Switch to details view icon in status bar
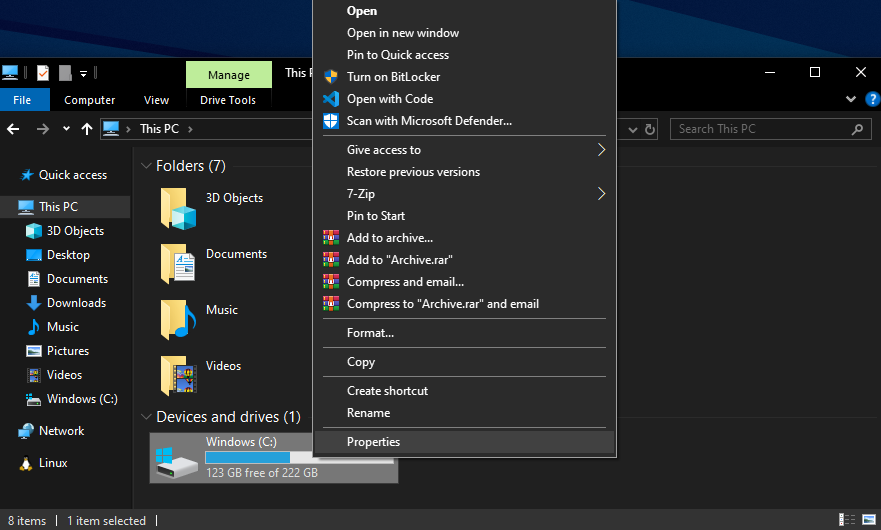881x530 pixels. (847, 519)
